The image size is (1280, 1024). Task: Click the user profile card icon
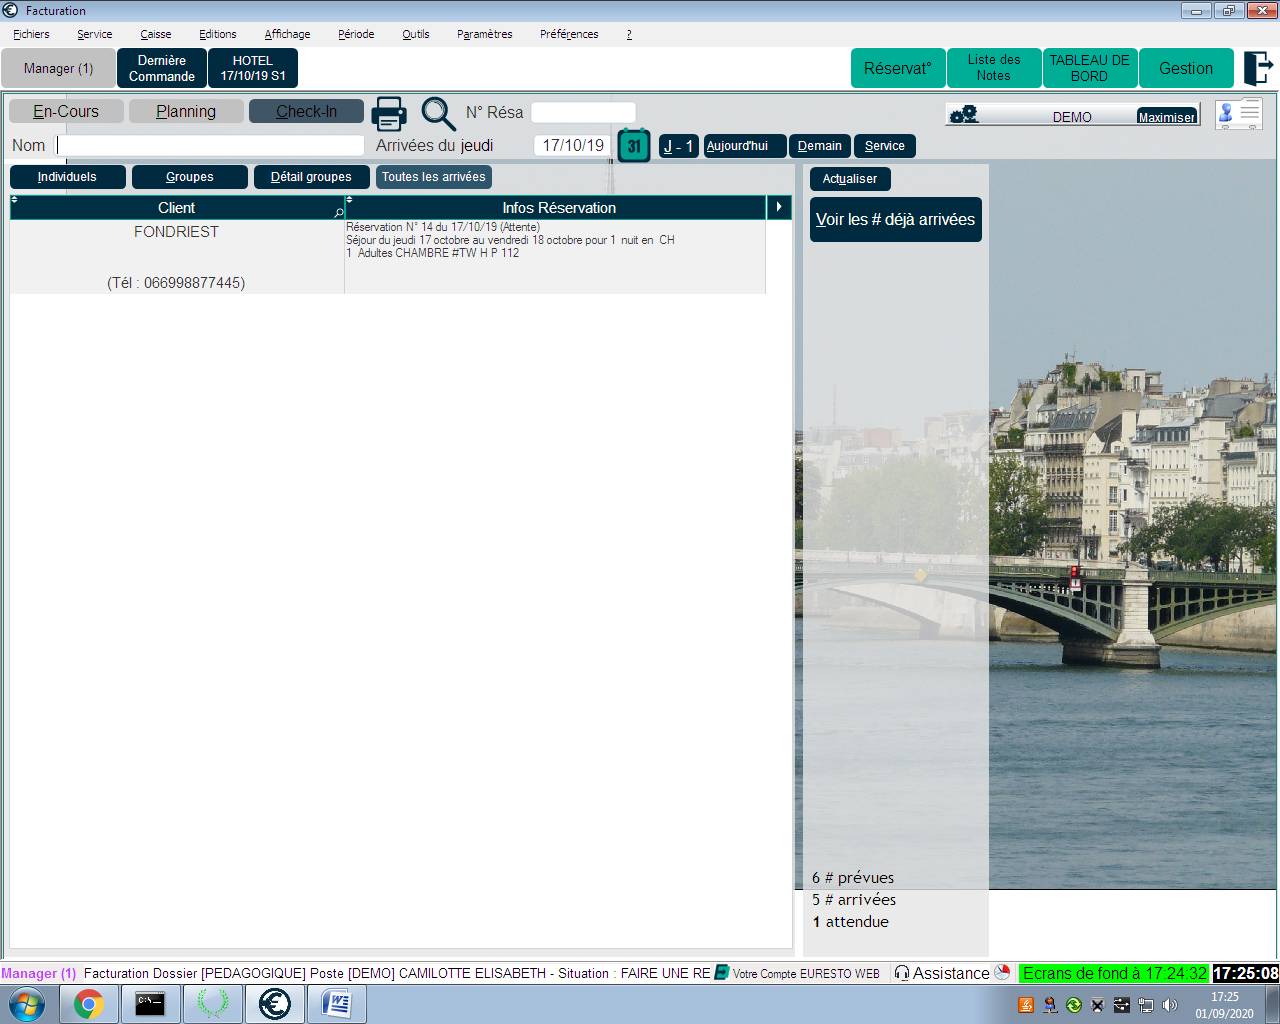click(x=1238, y=113)
